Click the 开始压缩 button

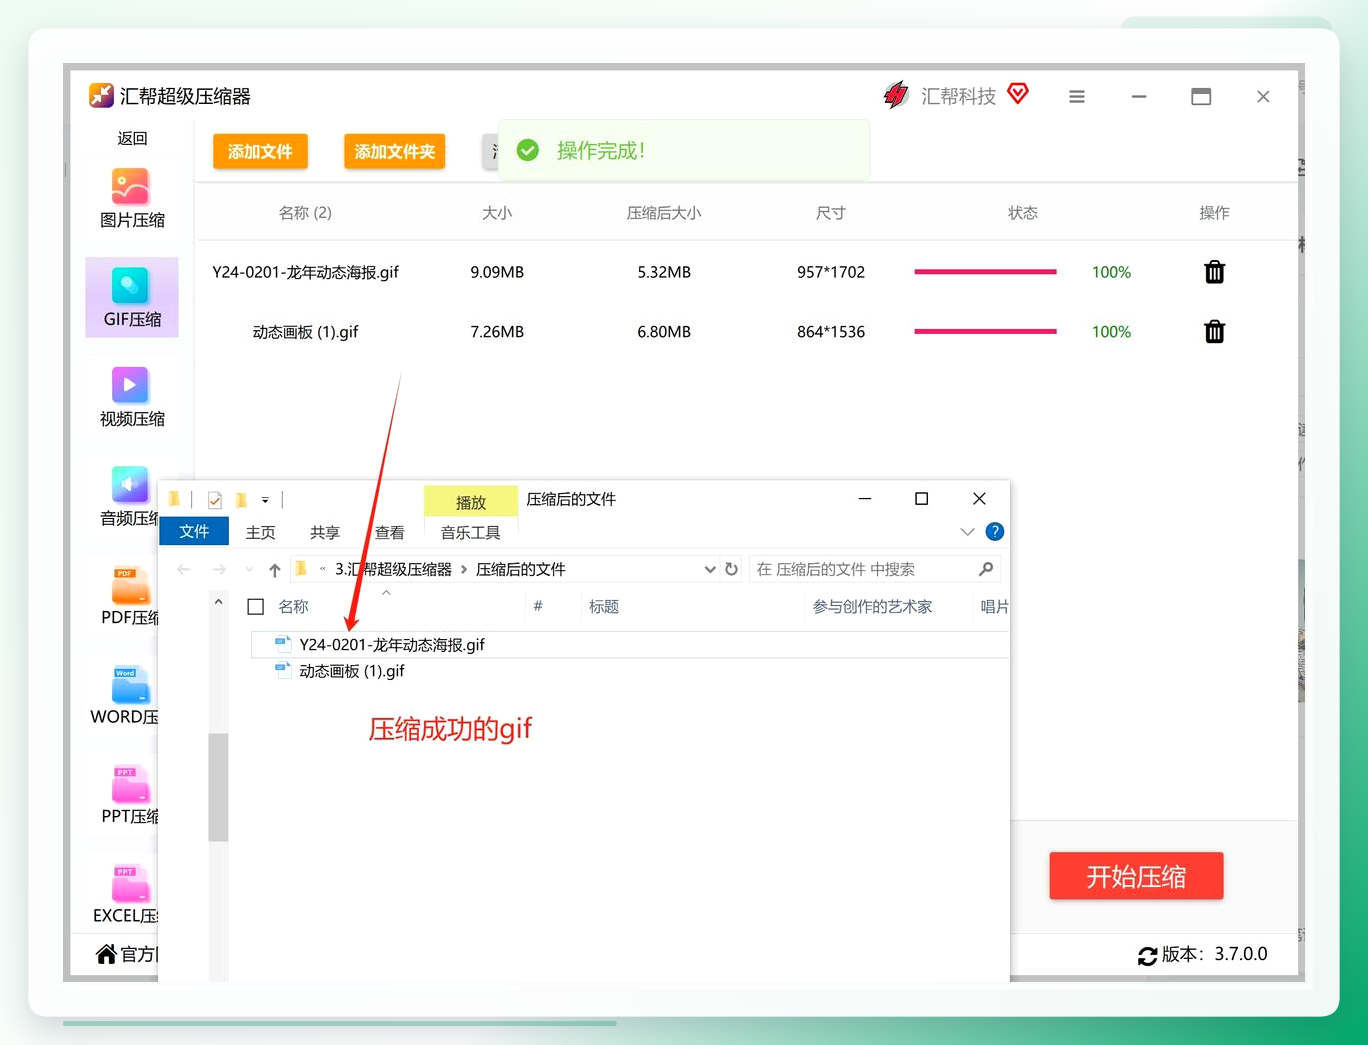click(x=1136, y=876)
